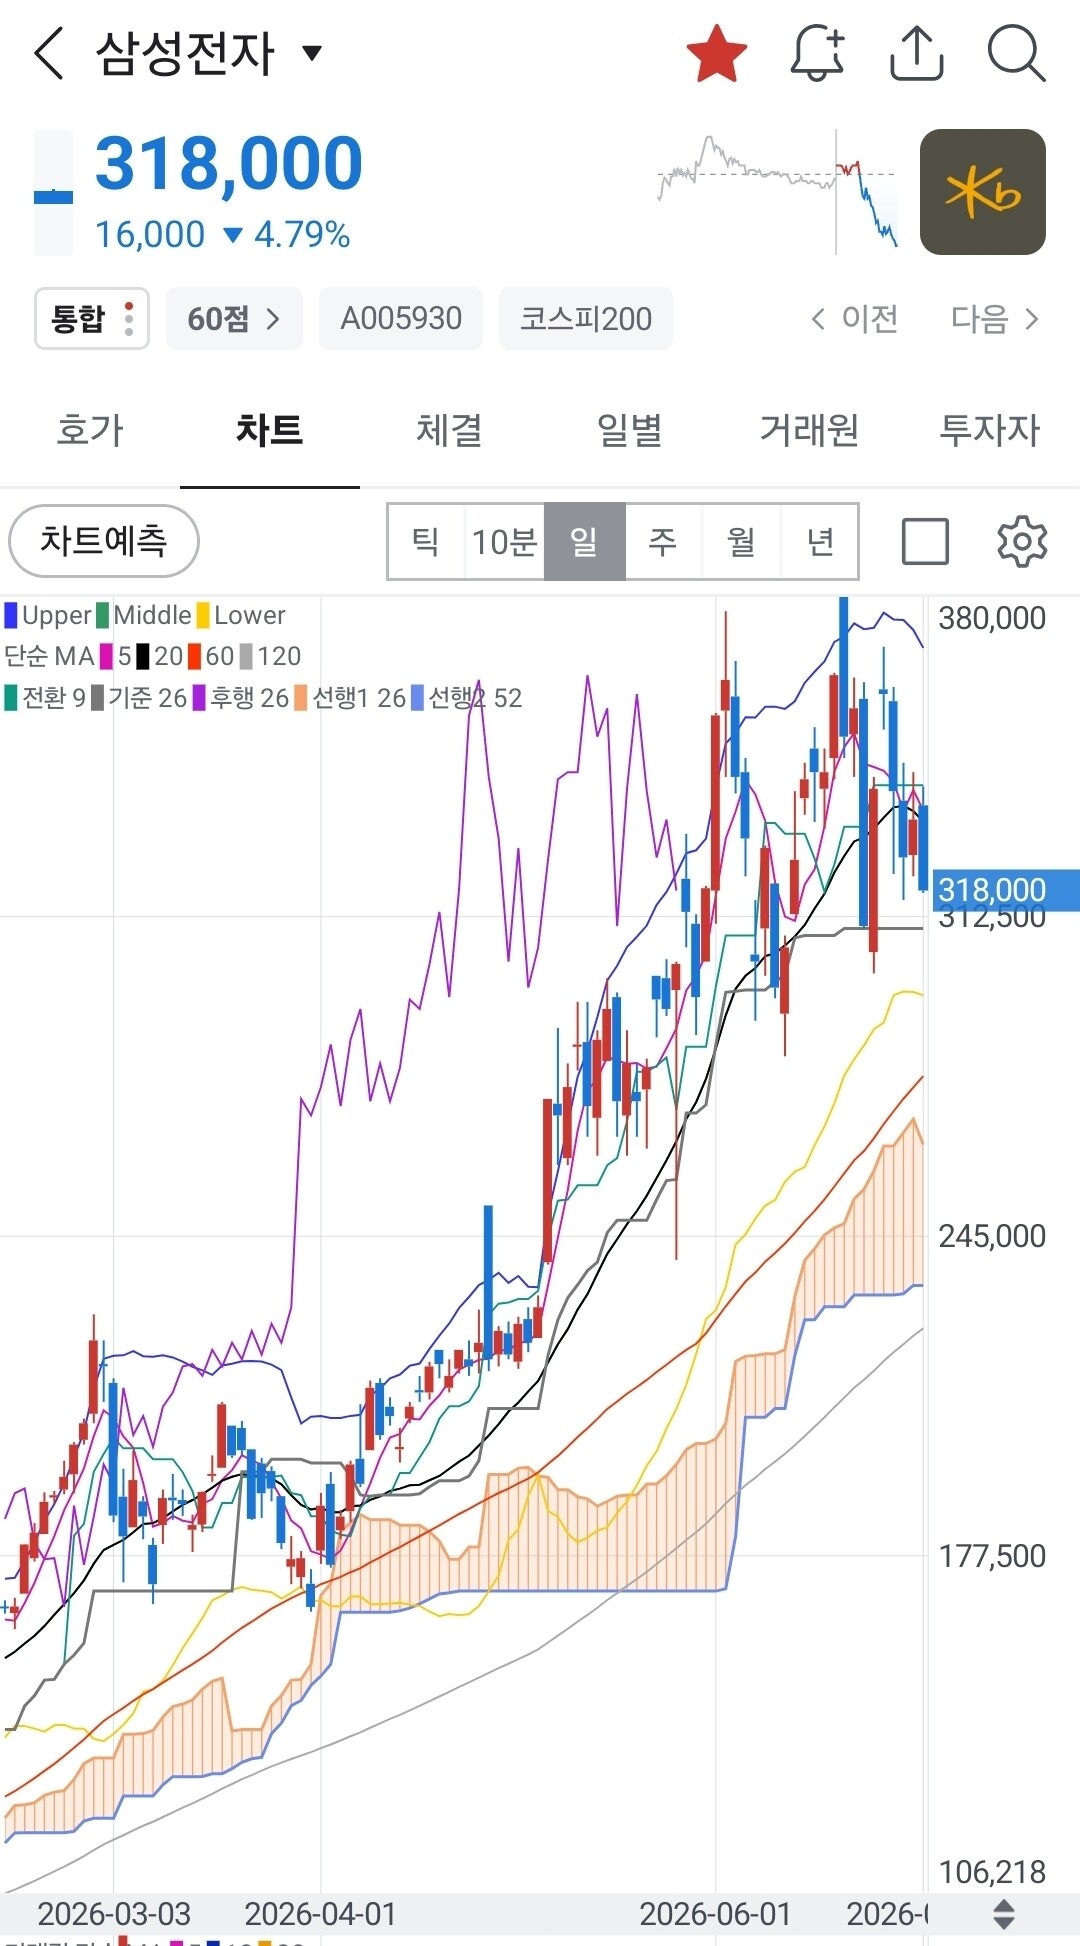
Task: Select the 10분 period option
Action: tap(505, 542)
